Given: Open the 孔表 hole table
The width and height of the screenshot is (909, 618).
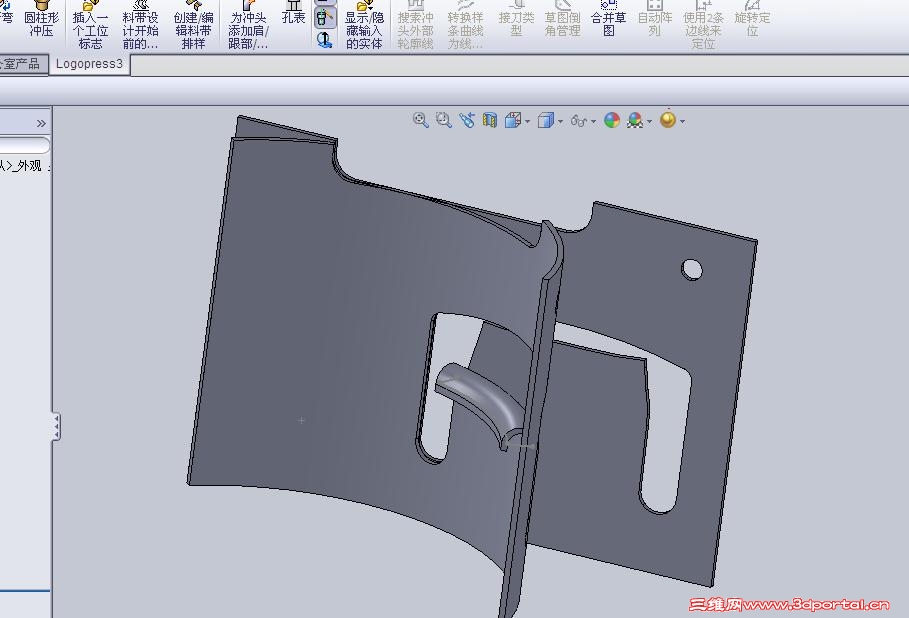Looking at the screenshot, I should pyautogui.click(x=293, y=13).
